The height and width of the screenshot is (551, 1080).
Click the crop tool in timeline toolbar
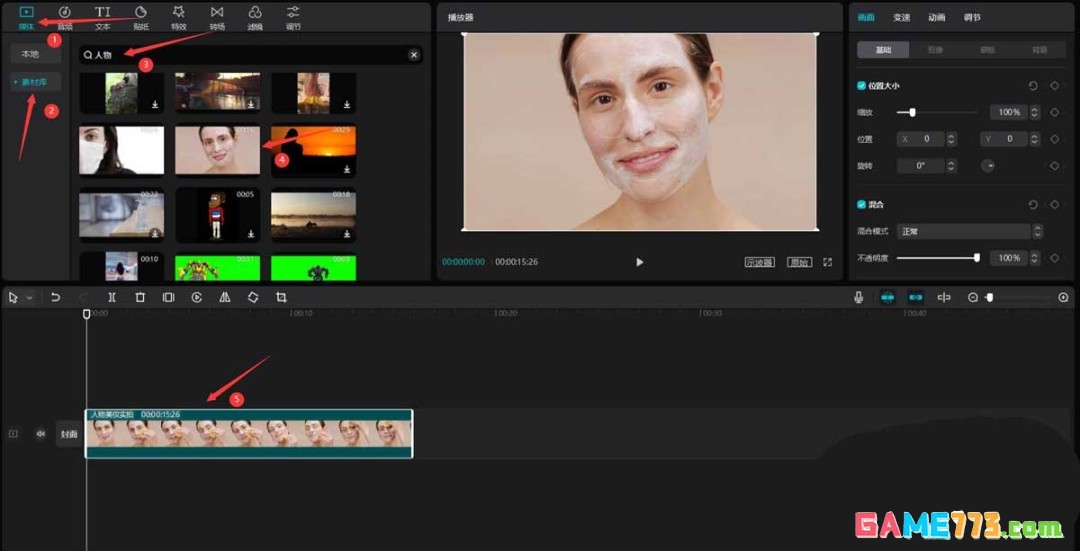[x=281, y=298]
